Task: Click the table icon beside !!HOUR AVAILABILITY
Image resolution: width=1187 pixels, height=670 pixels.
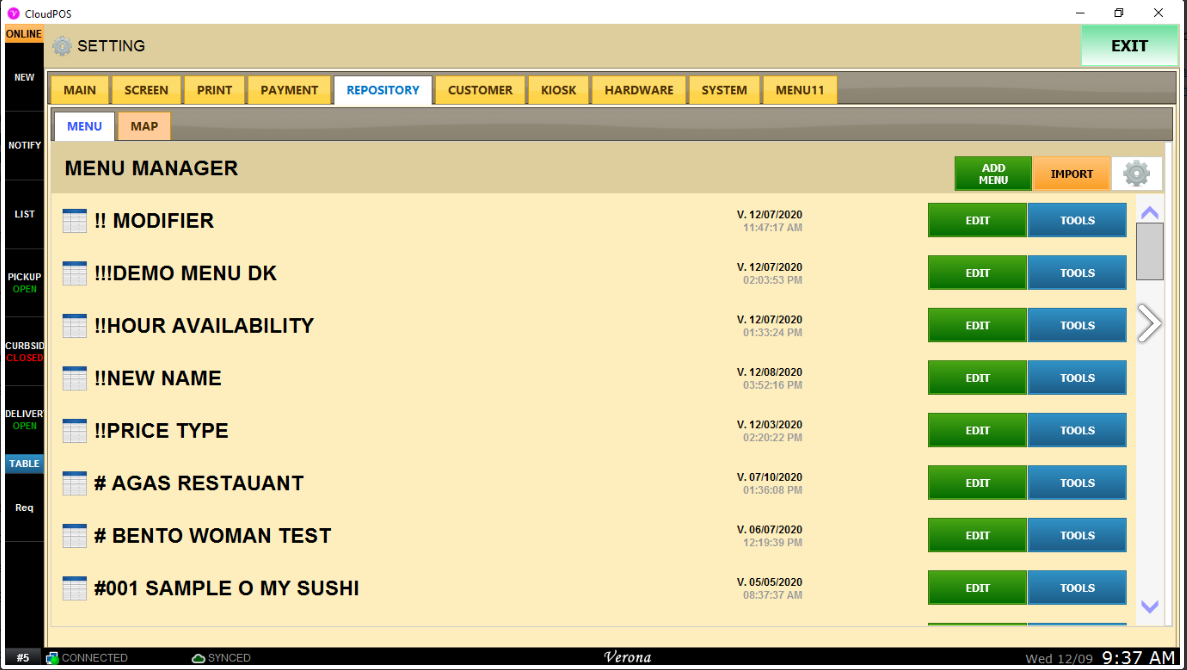Action: (x=74, y=326)
